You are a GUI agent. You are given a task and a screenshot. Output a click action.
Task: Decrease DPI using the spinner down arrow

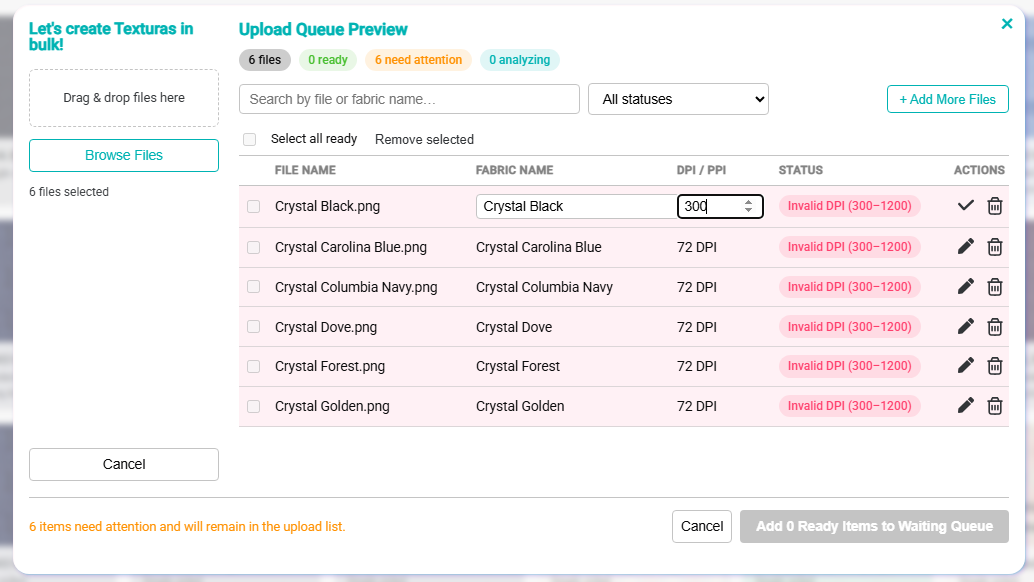click(x=748, y=210)
